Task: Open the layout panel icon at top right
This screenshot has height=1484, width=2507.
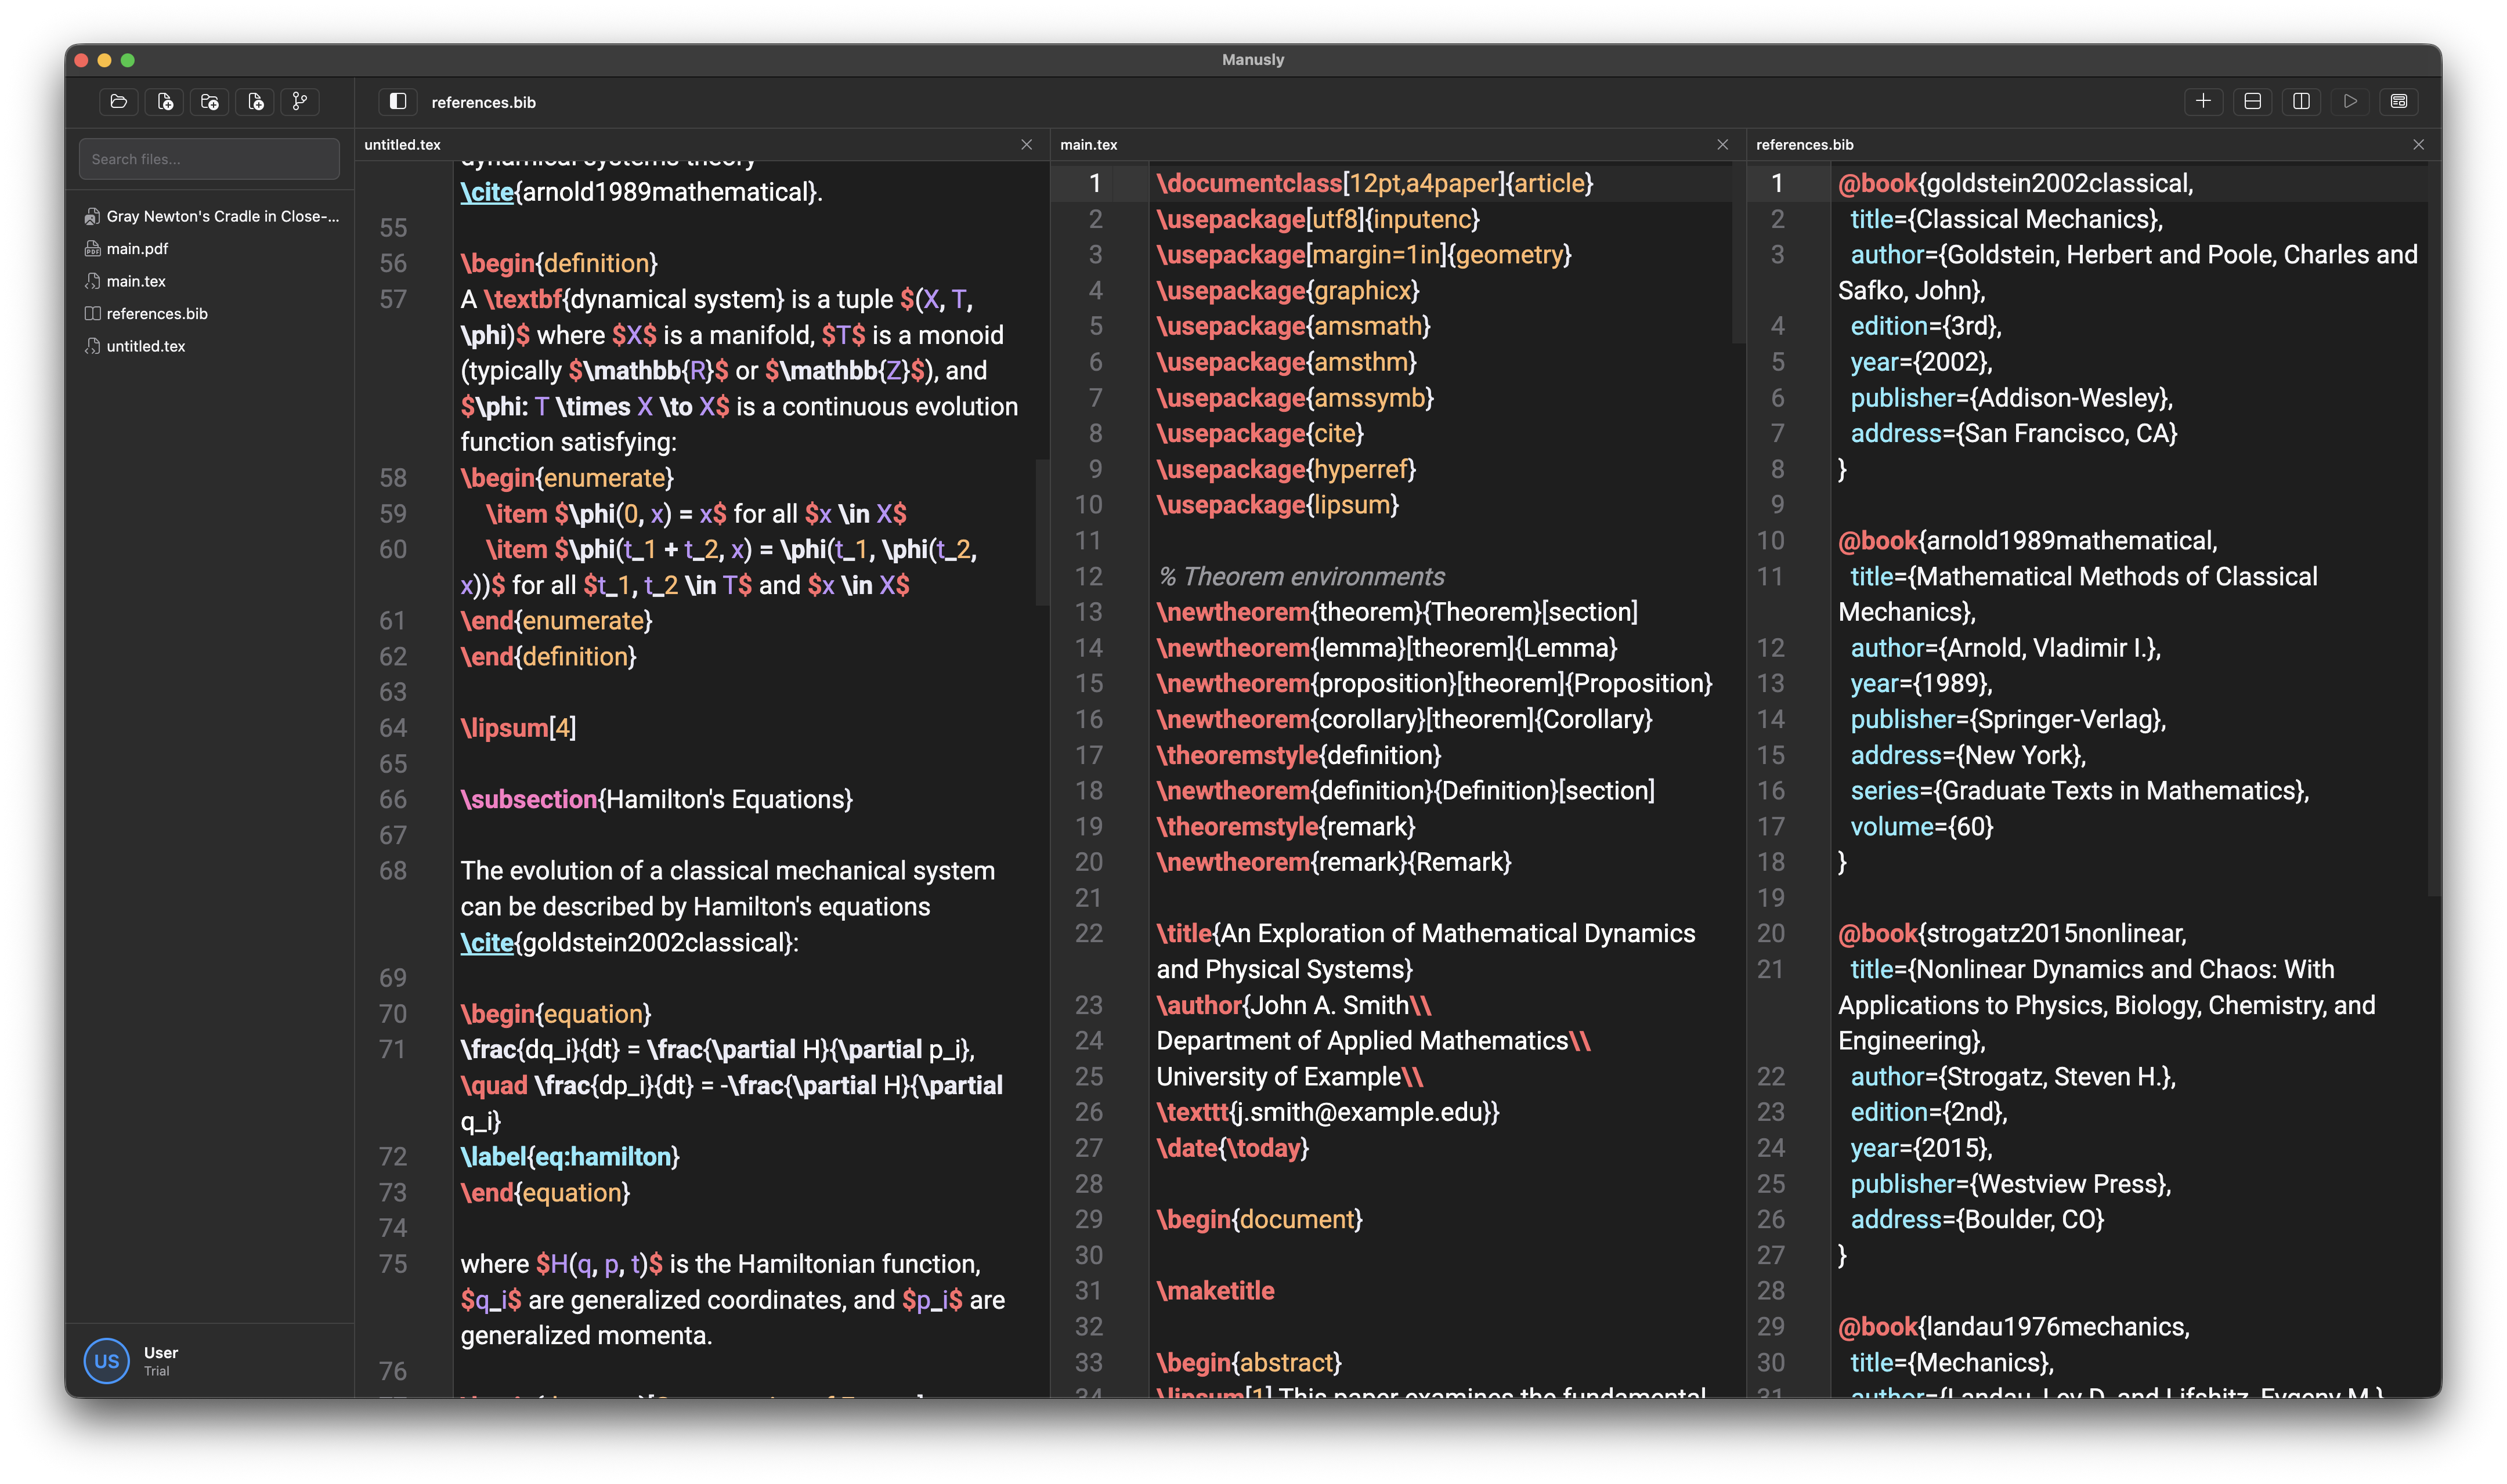Action: pyautogui.click(x=2399, y=101)
